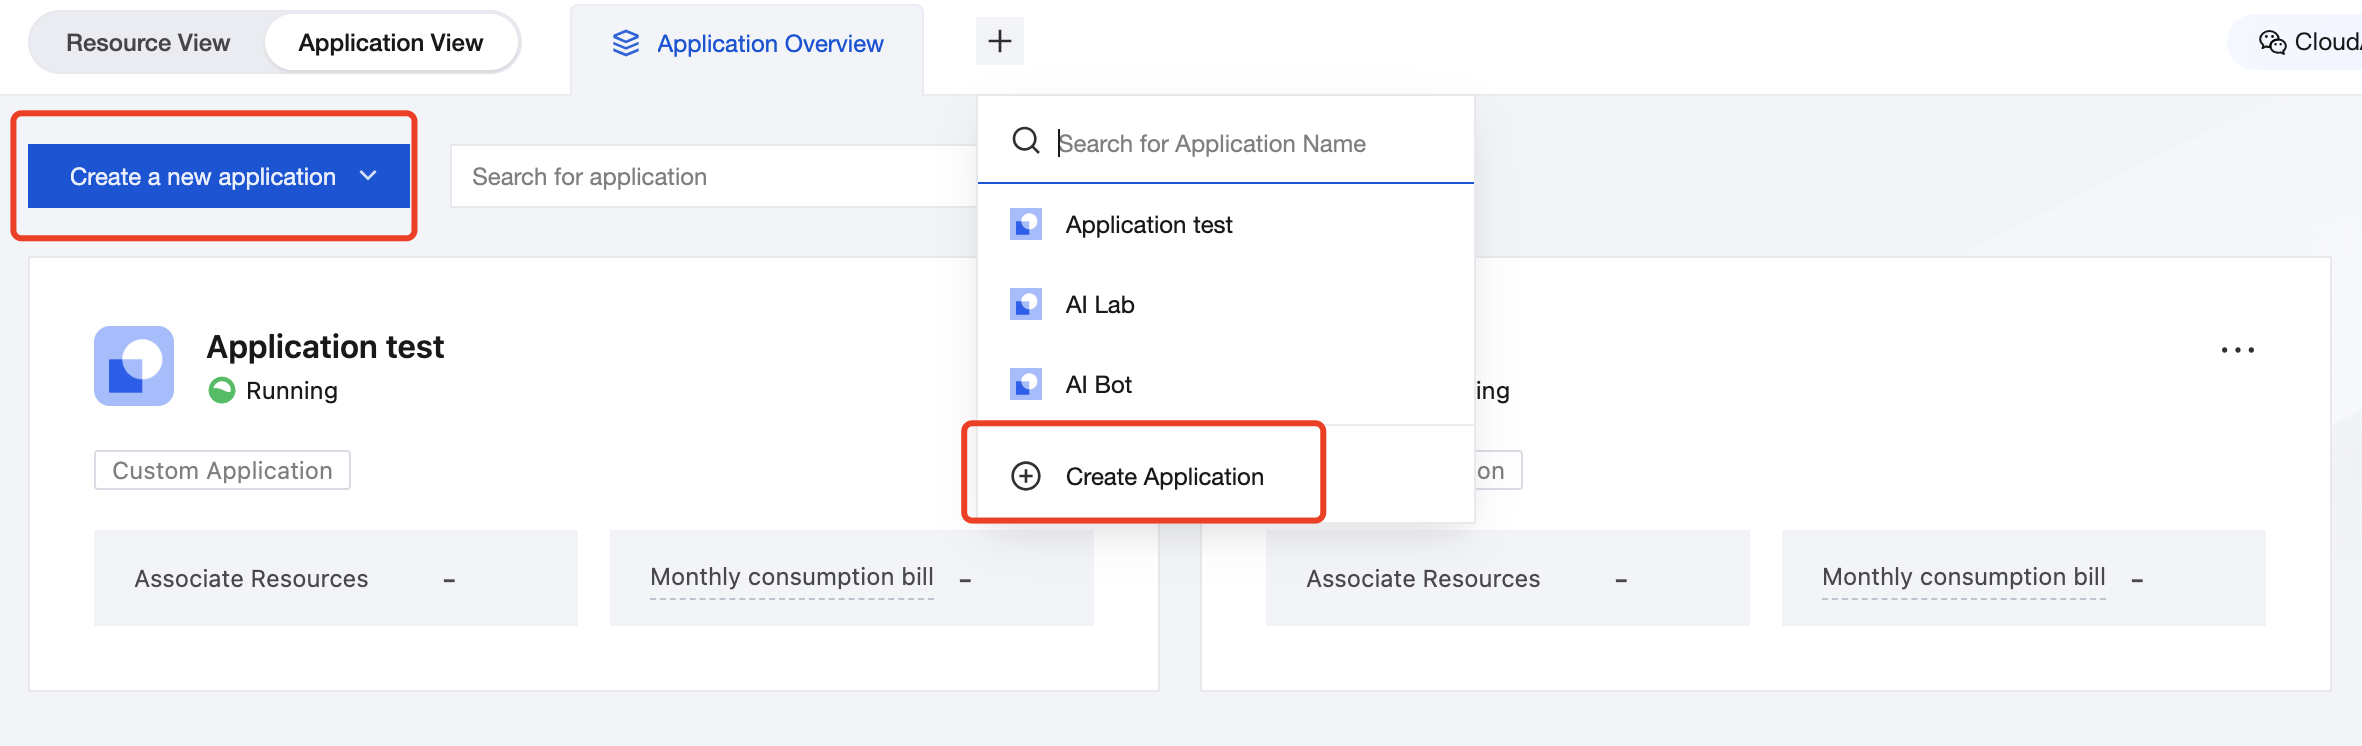Open the Application Overview tab
The width and height of the screenshot is (2362, 746).
769,44
